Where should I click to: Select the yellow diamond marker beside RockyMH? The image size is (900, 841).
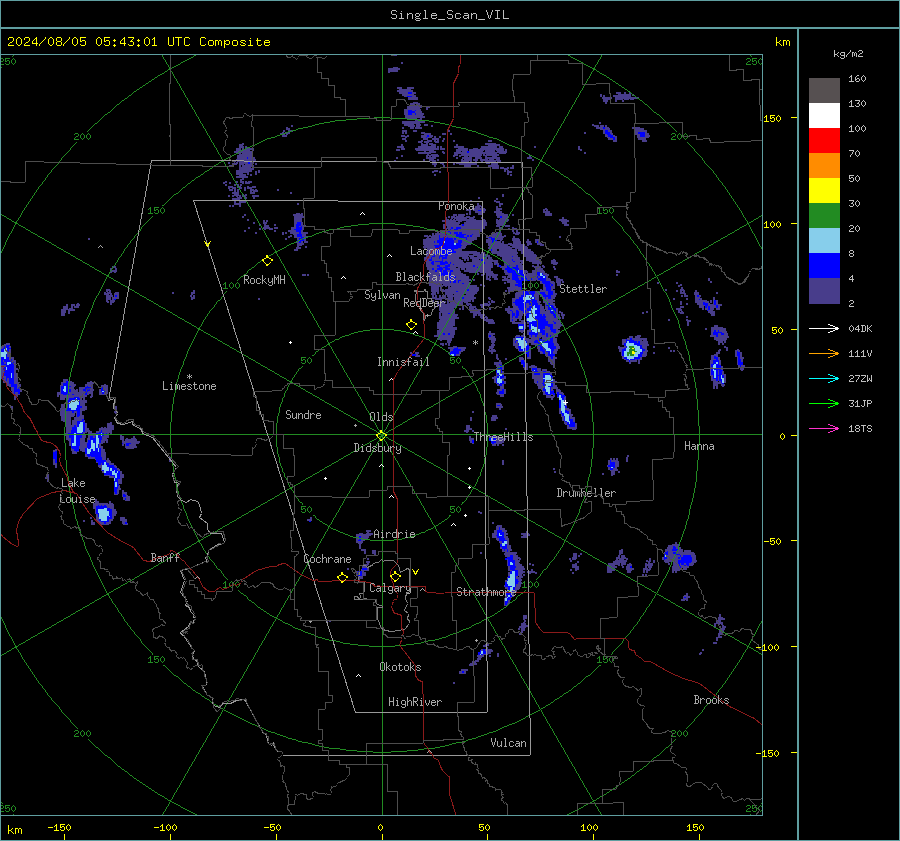pos(267,261)
